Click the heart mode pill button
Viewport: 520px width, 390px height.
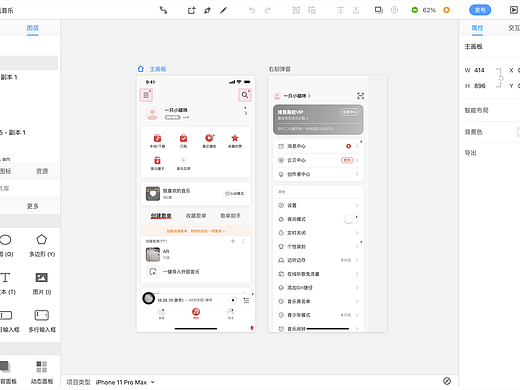pyautogui.click(x=234, y=193)
